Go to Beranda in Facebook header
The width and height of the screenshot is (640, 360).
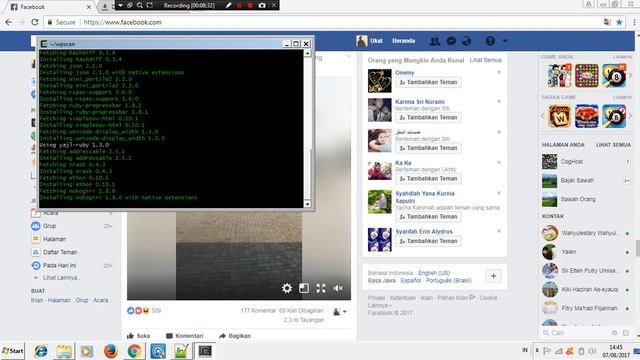(x=404, y=41)
